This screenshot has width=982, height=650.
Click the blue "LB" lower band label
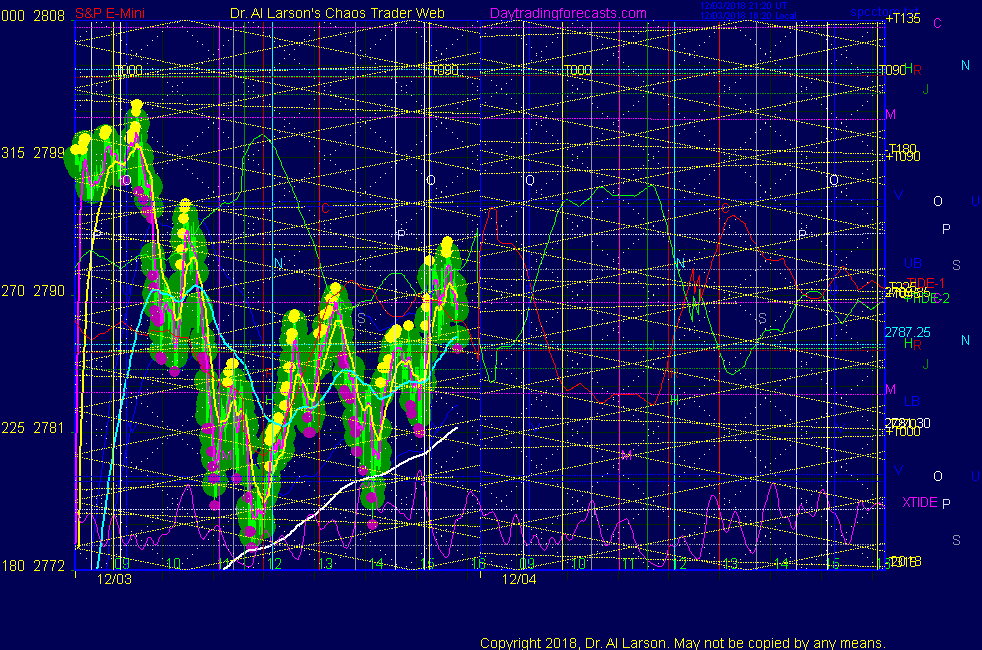[911, 401]
